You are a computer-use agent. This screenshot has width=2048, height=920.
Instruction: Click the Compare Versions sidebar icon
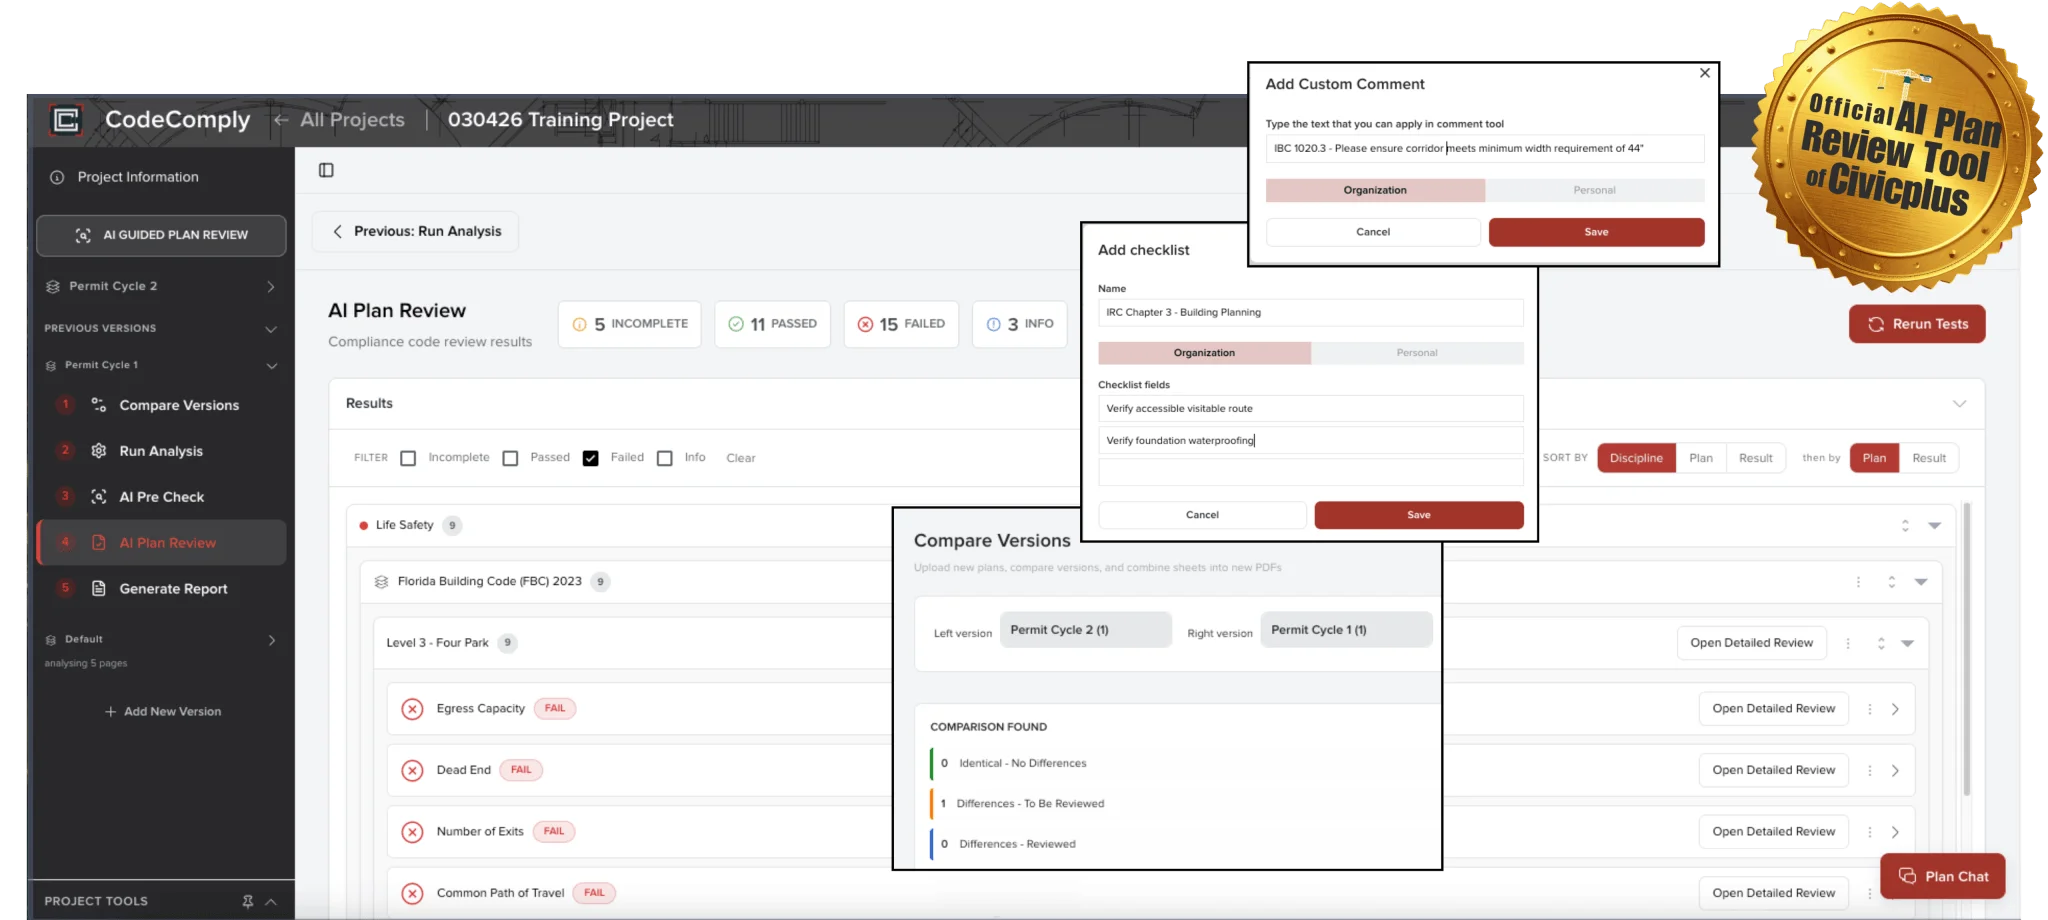point(99,405)
